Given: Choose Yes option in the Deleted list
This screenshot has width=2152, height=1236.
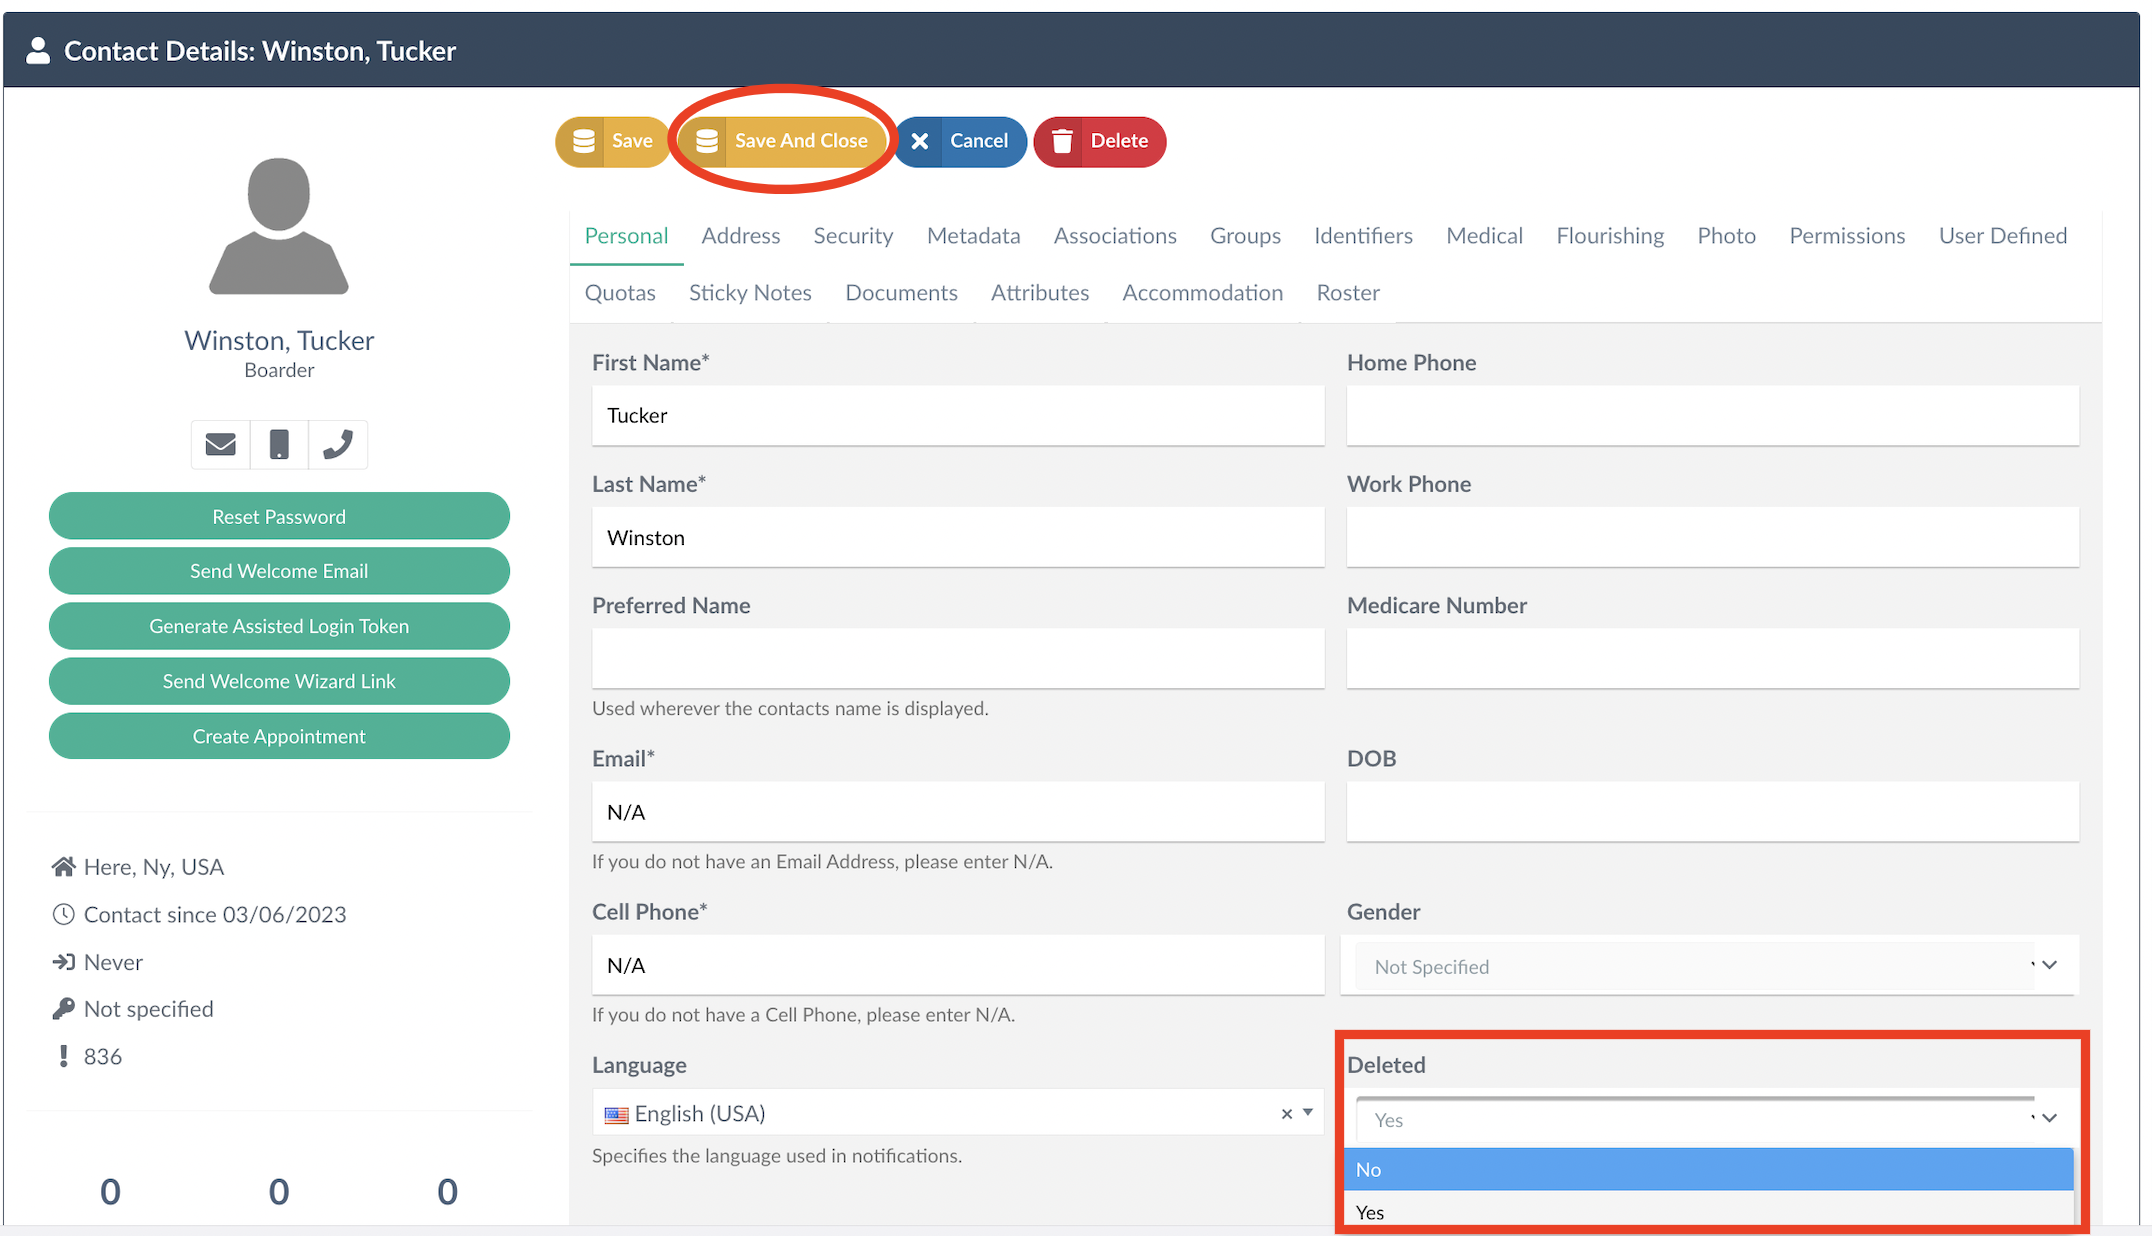Looking at the screenshot, I should (1708, 1212).
